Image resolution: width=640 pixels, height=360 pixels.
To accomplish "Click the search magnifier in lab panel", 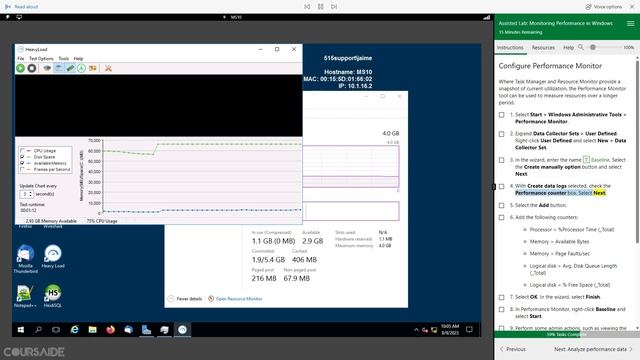I will pyautogui.click(x=581, y=47).
